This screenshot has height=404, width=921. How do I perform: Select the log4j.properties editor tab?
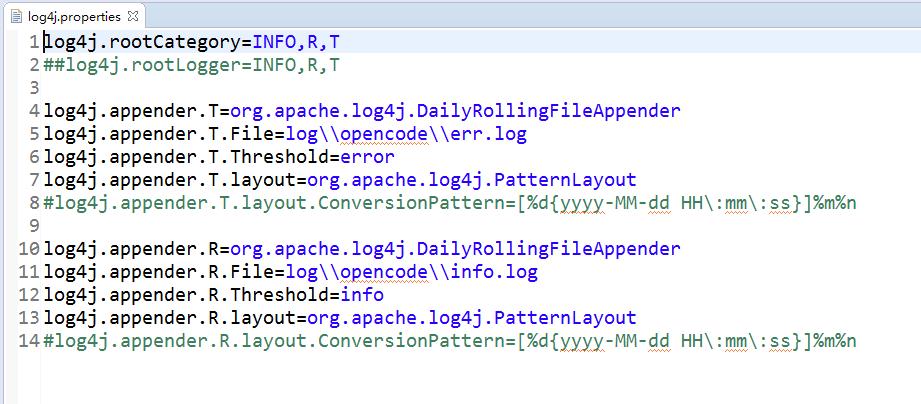point(75,16)
